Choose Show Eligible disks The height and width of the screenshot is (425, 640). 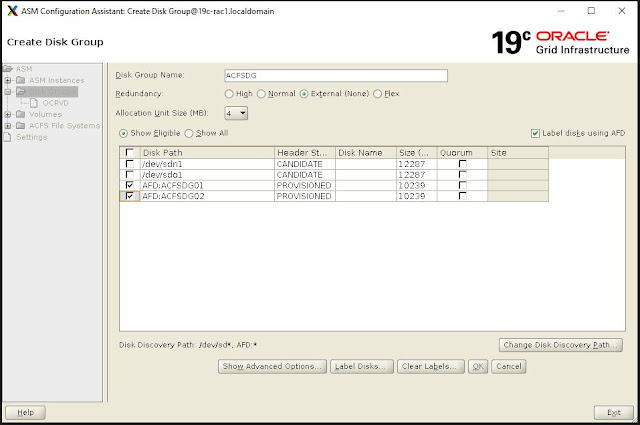coord(123,134)
